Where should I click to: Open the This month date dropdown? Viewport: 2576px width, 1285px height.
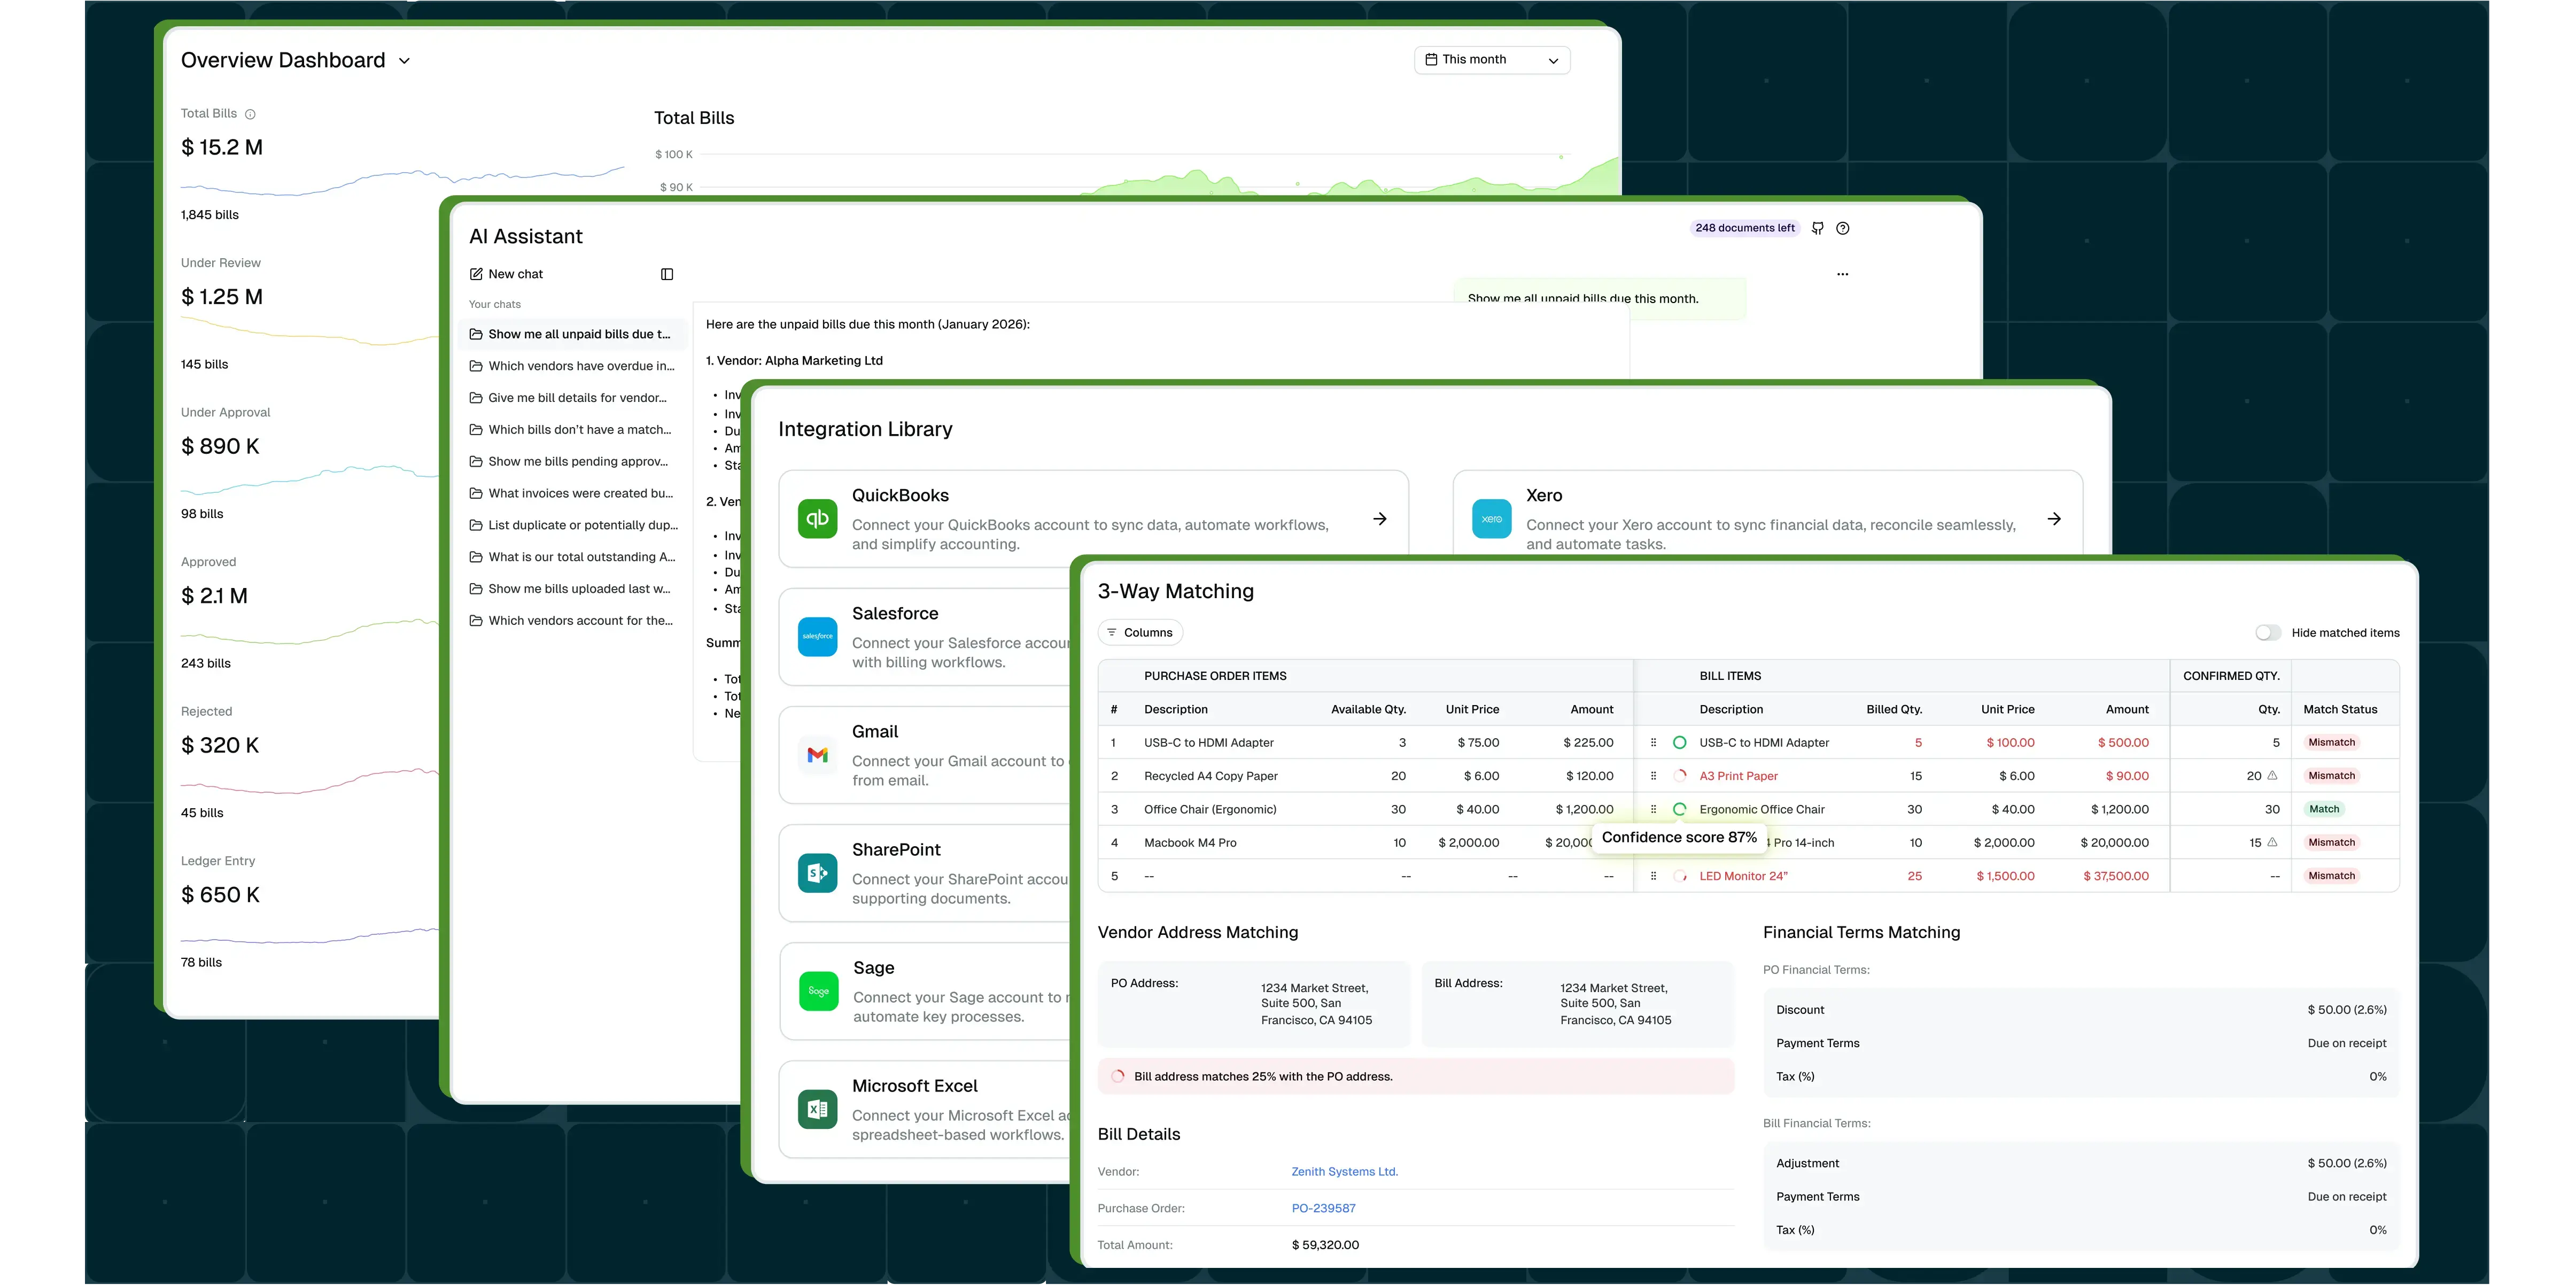[1491, 60]
